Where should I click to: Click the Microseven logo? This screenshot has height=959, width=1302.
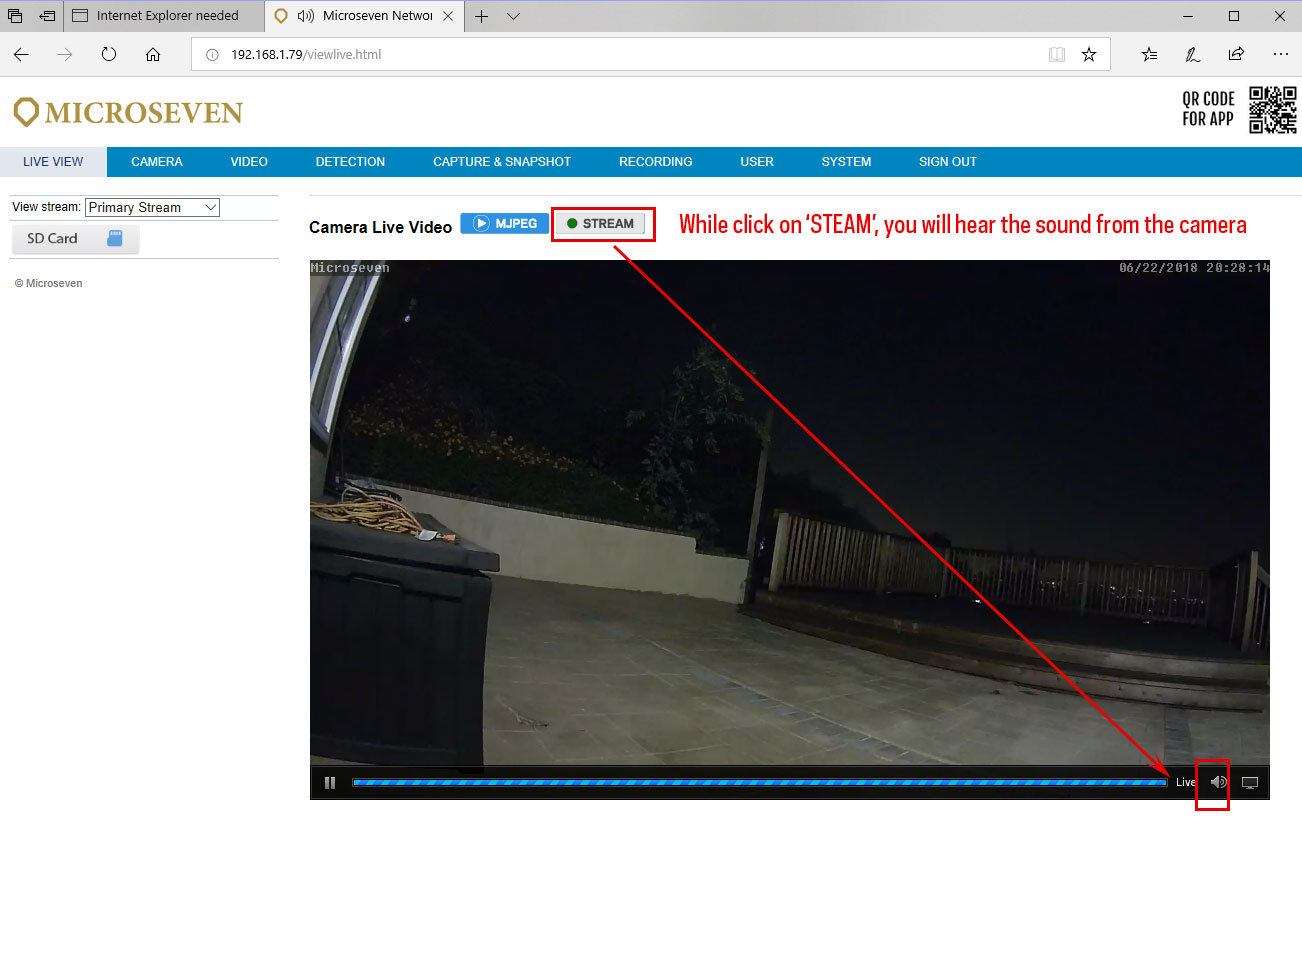[x=128, y=112]
